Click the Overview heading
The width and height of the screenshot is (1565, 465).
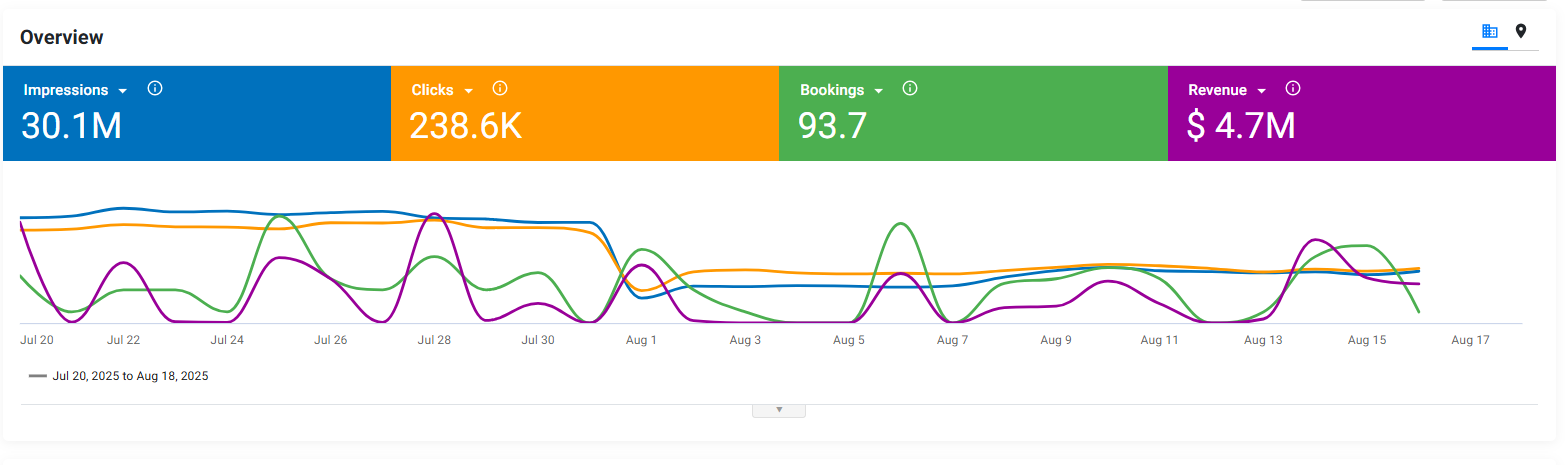tap(62, 38)
